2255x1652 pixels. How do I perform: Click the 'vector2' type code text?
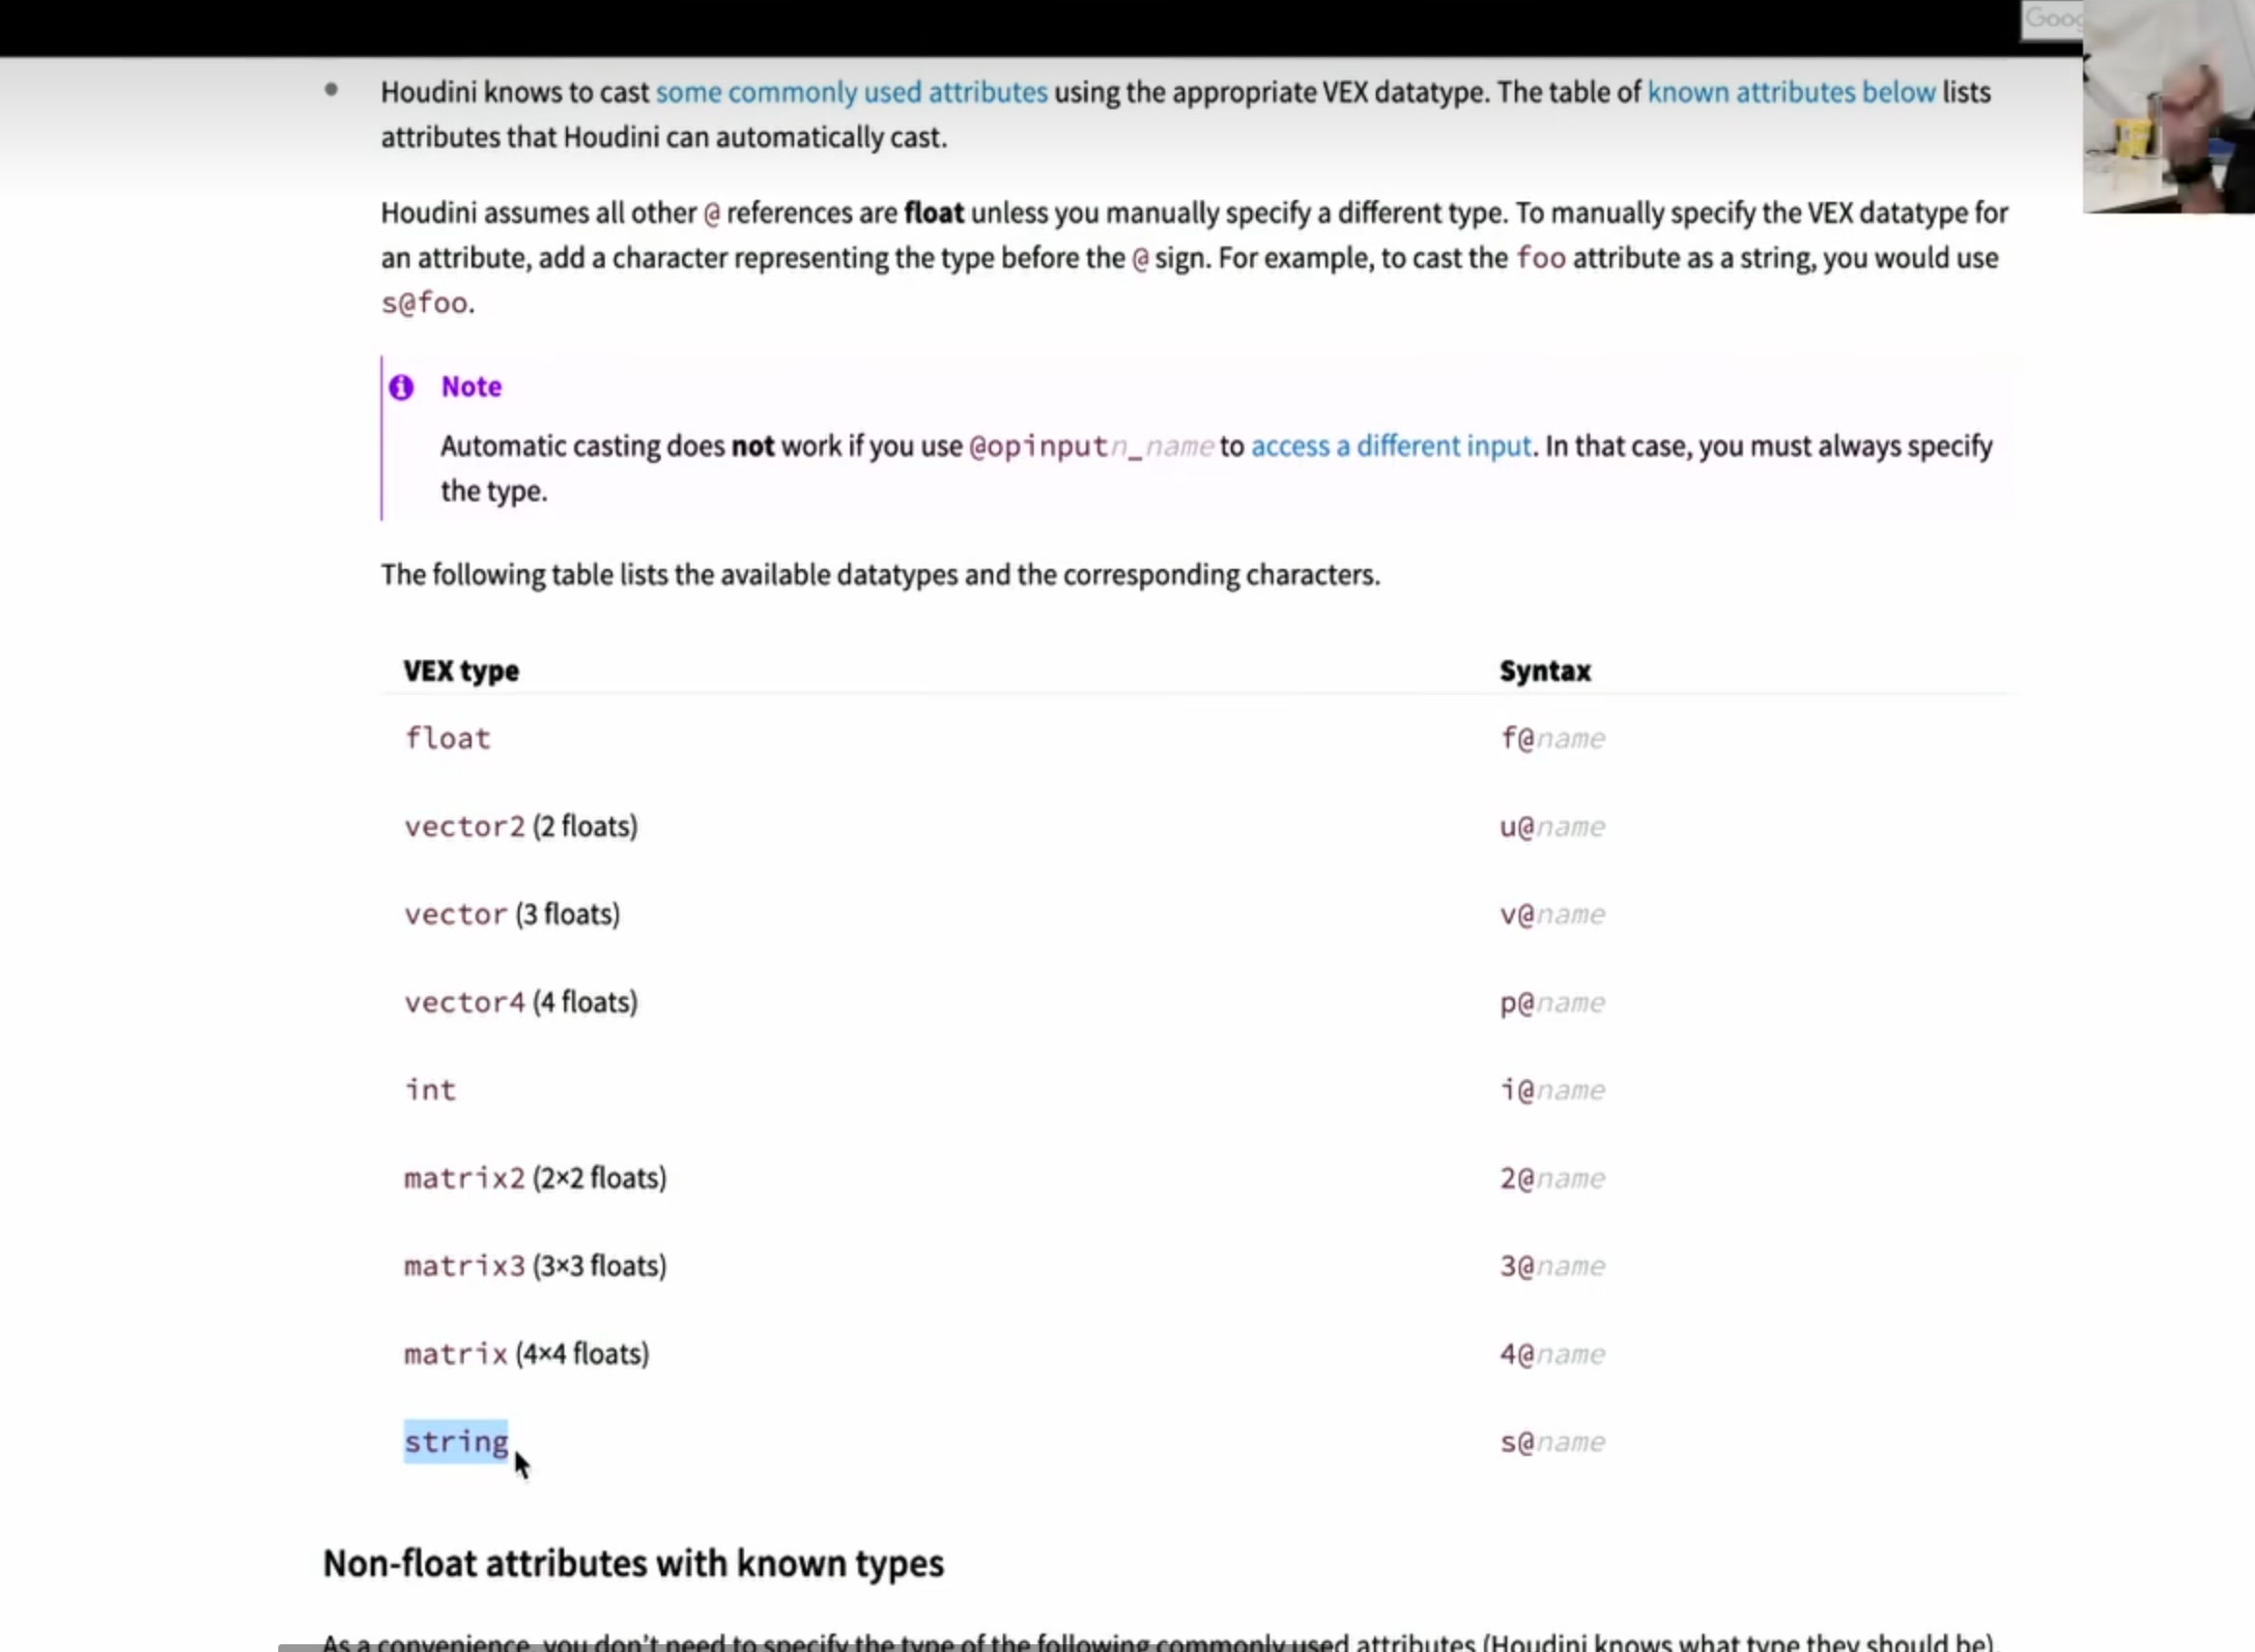tap(464, 826)
